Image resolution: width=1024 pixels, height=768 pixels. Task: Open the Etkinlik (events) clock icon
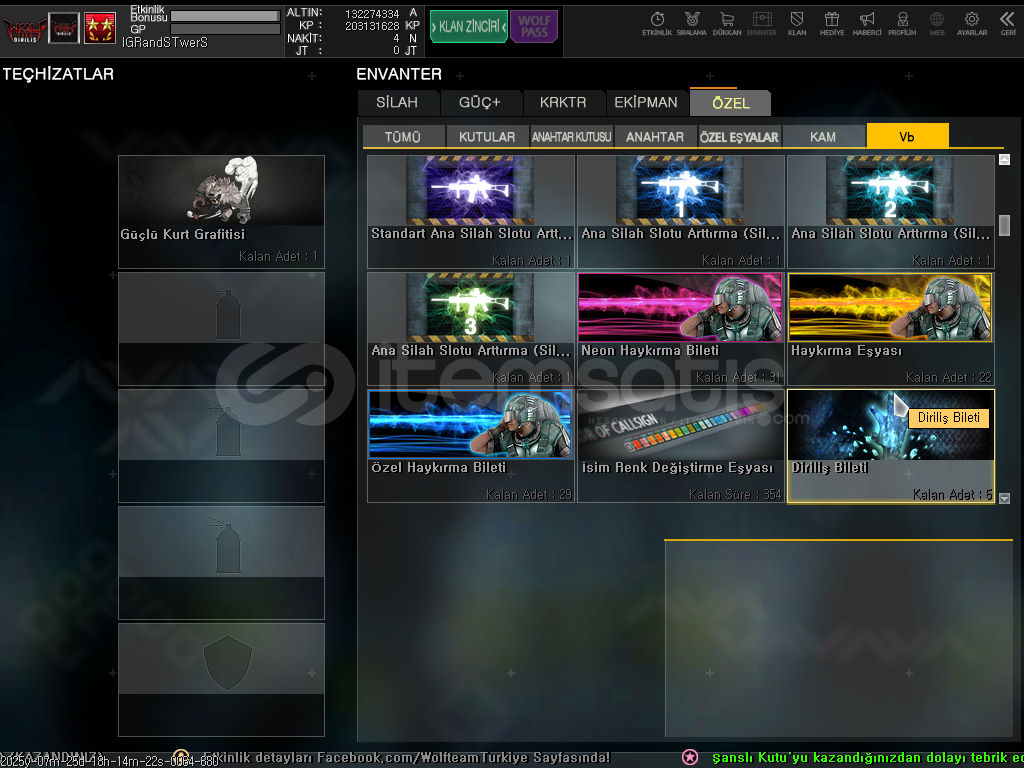click(x=657, y=24)
